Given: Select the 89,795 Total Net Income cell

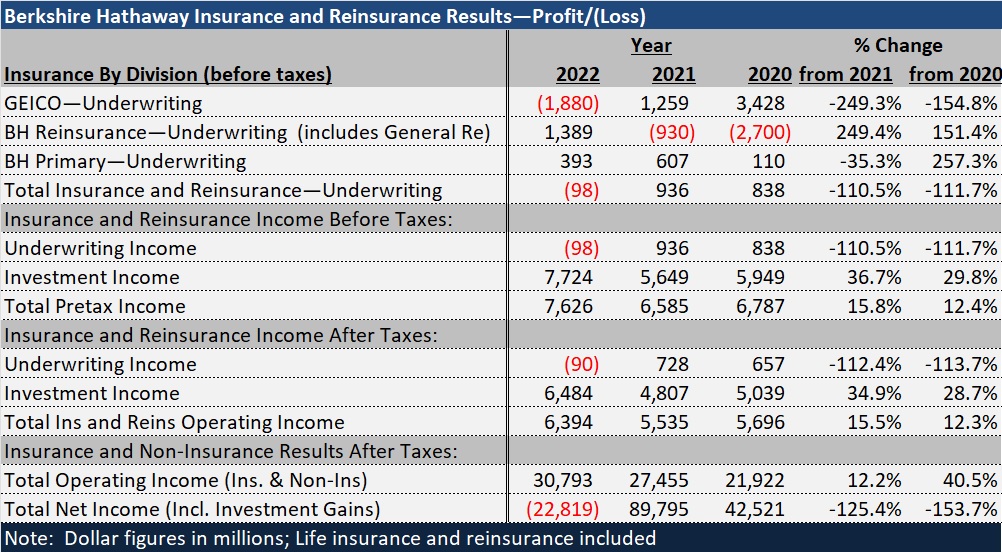Looking at the screenshot, I should (x=662, y=509).
